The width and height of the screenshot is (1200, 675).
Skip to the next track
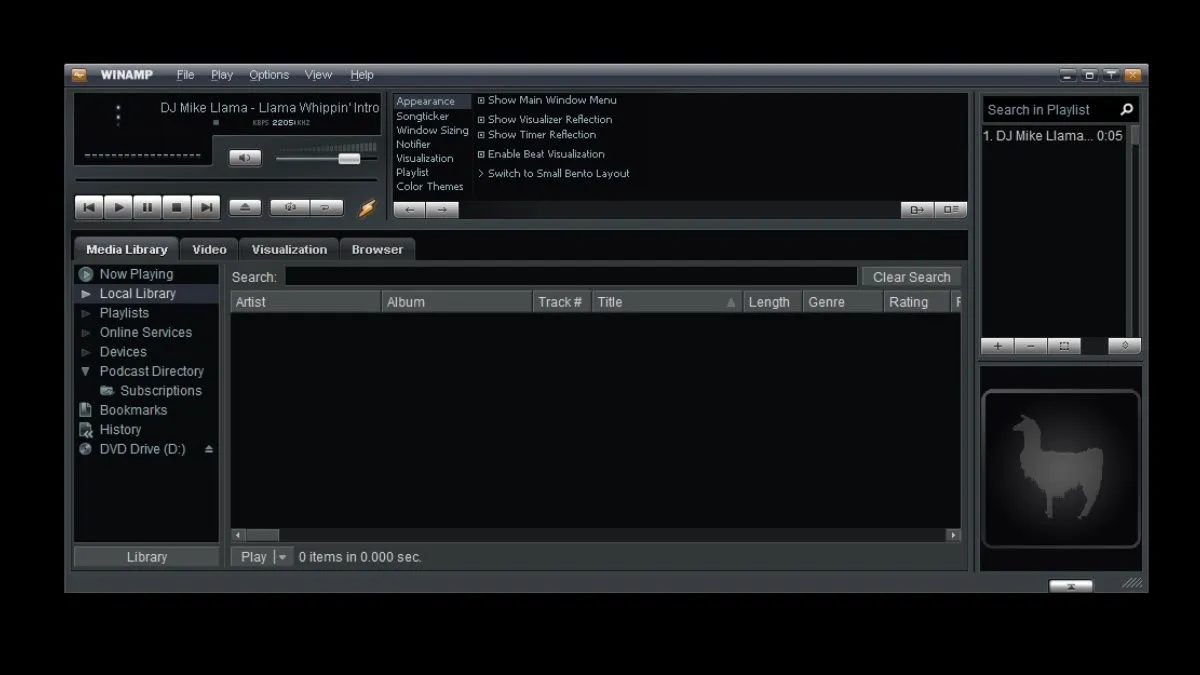click(206, 207)
